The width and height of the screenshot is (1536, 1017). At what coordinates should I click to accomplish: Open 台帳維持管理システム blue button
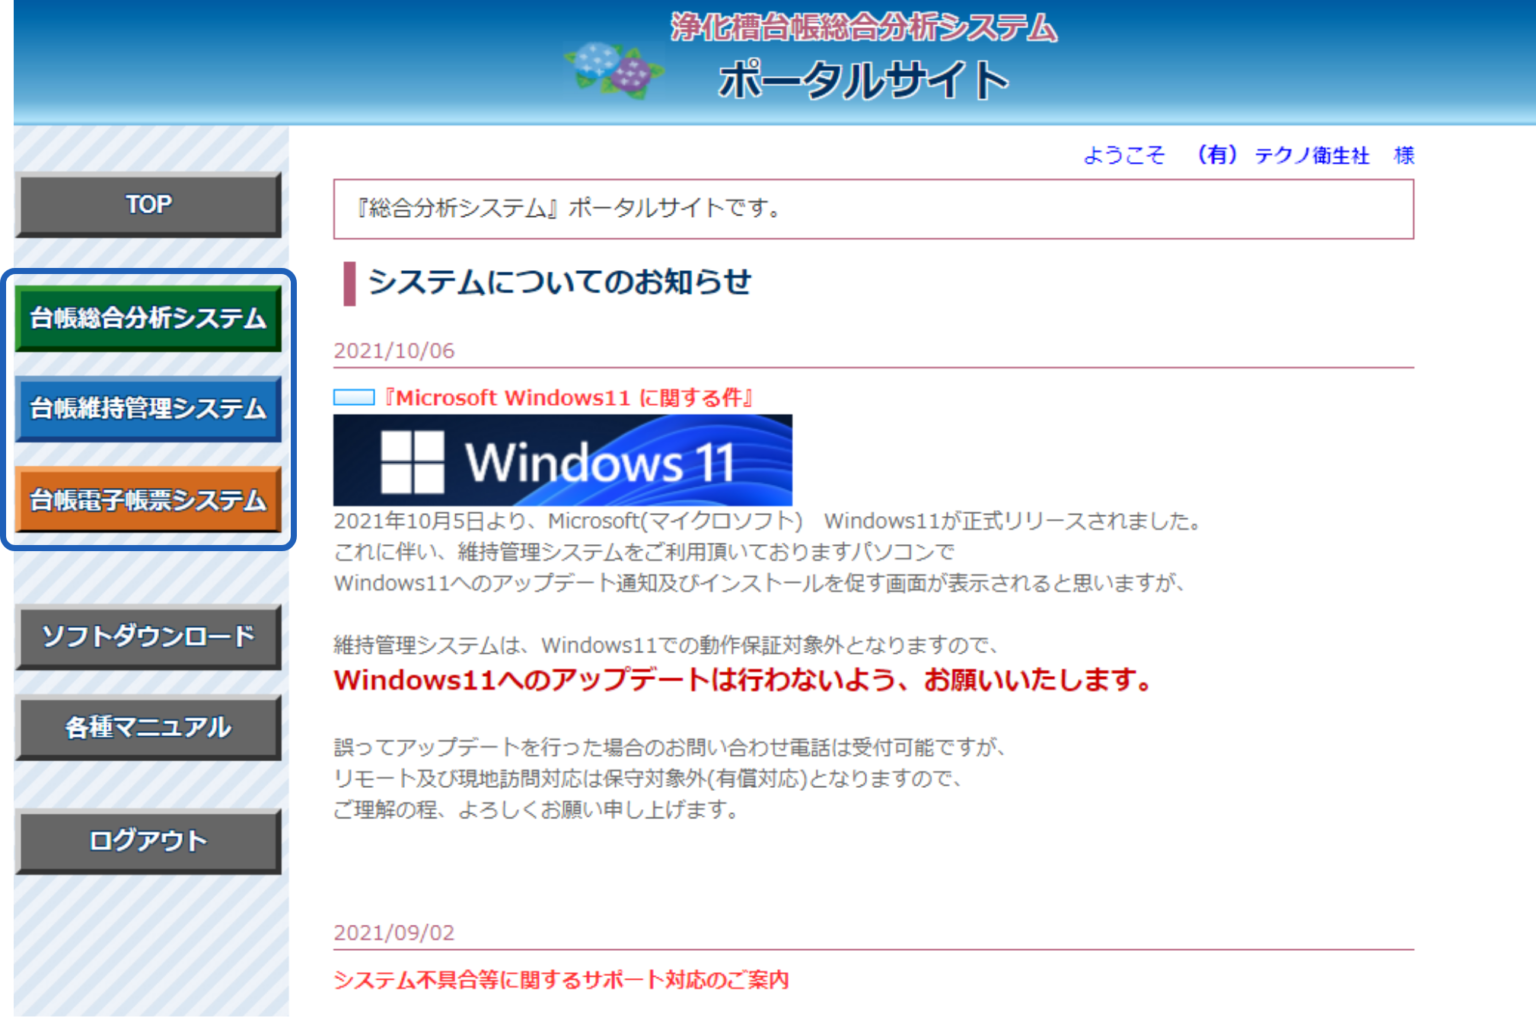(149, 408)
